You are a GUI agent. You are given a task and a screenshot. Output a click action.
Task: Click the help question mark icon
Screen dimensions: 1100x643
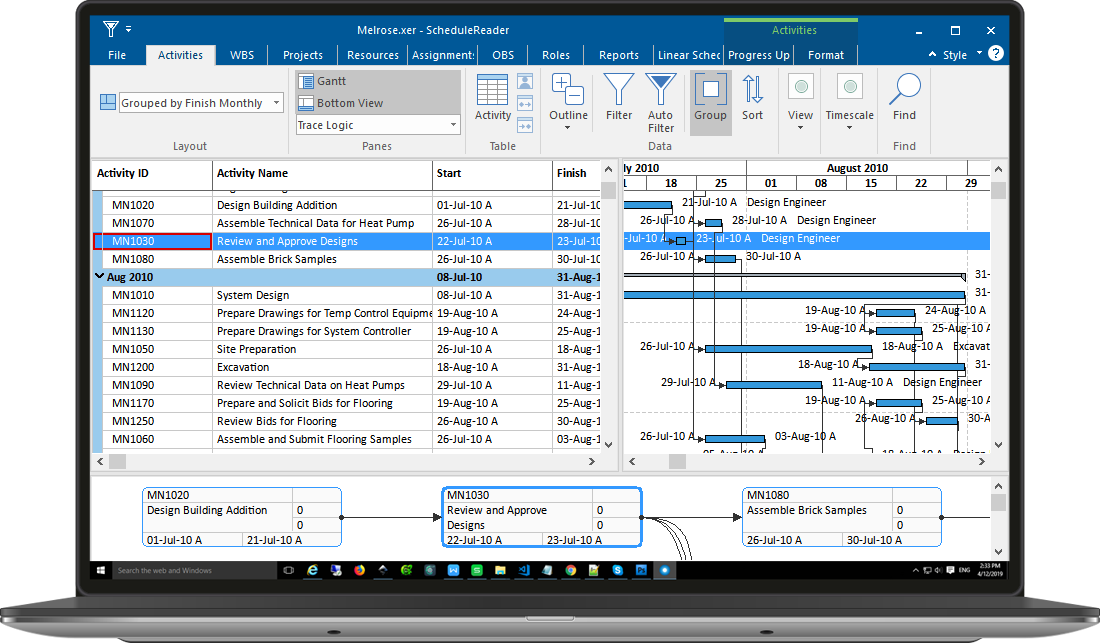point(995,54)
